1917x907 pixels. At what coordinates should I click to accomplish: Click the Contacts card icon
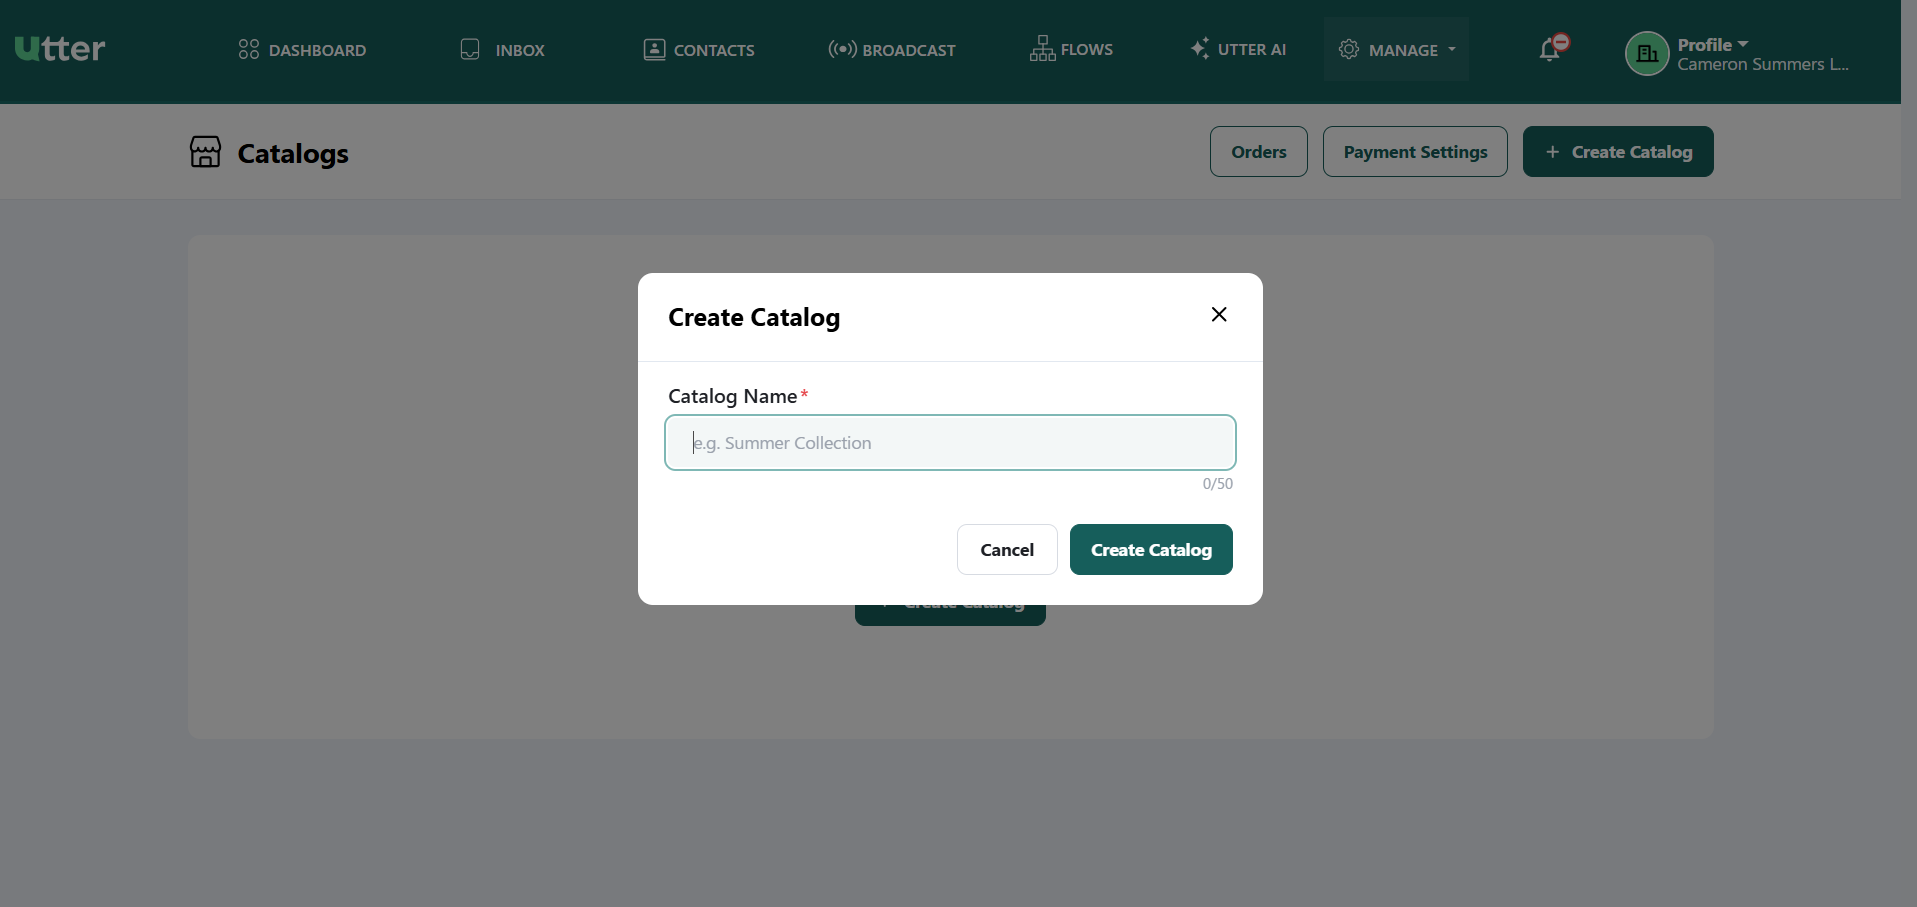[654, 49]
